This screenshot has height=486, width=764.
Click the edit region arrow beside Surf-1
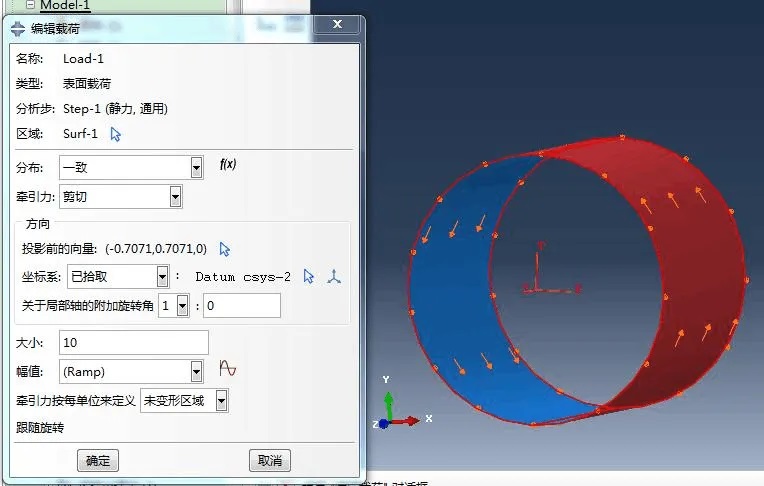(116, 134)
